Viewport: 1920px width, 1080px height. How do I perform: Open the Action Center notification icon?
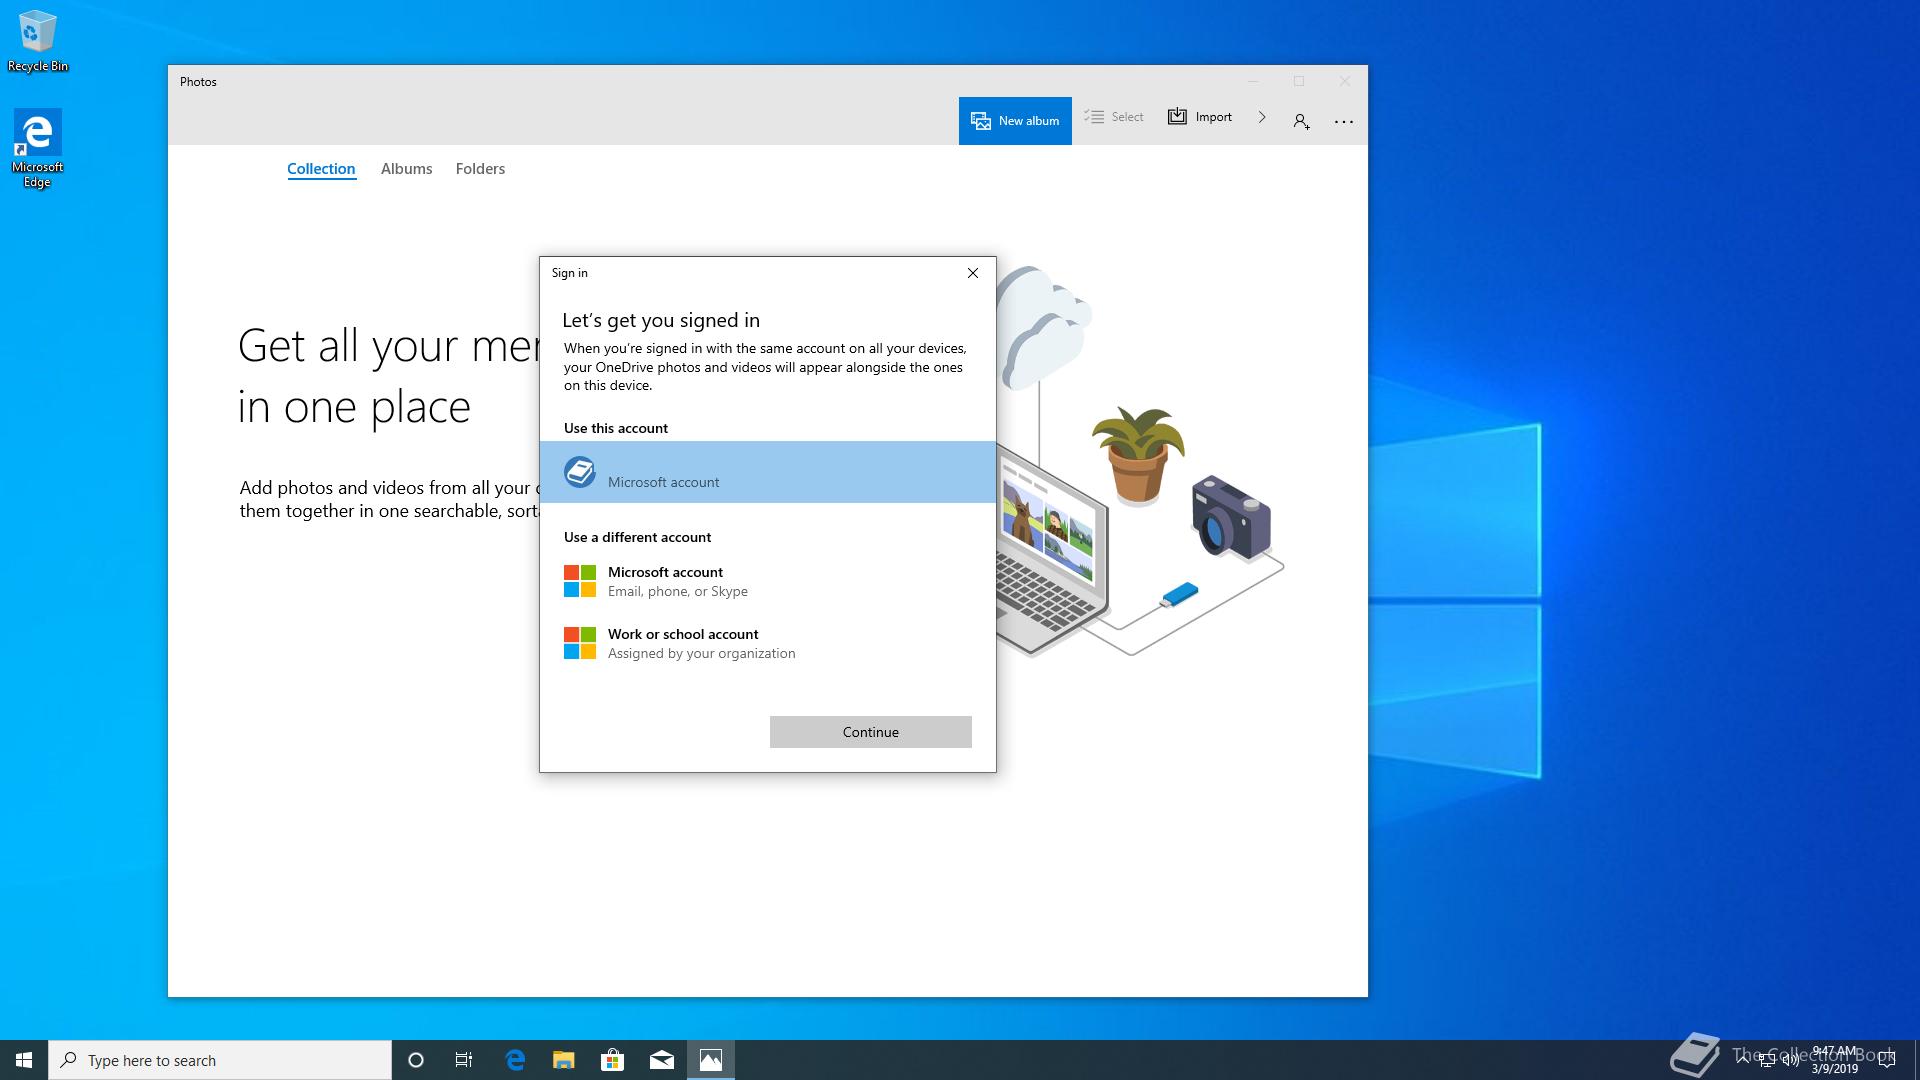coord(1887,1060)
